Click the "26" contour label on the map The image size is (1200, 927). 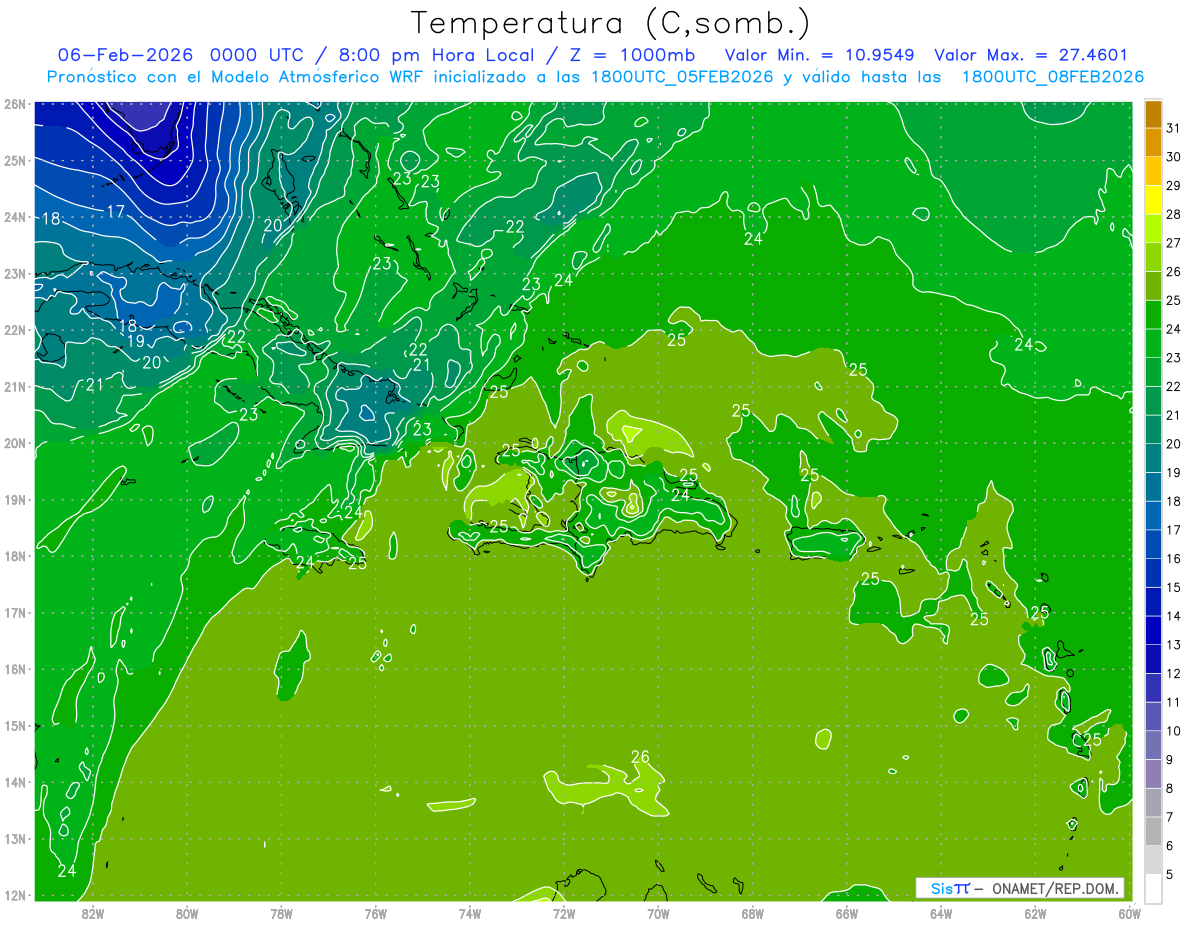pyautogui.click(x=640, y=757)
